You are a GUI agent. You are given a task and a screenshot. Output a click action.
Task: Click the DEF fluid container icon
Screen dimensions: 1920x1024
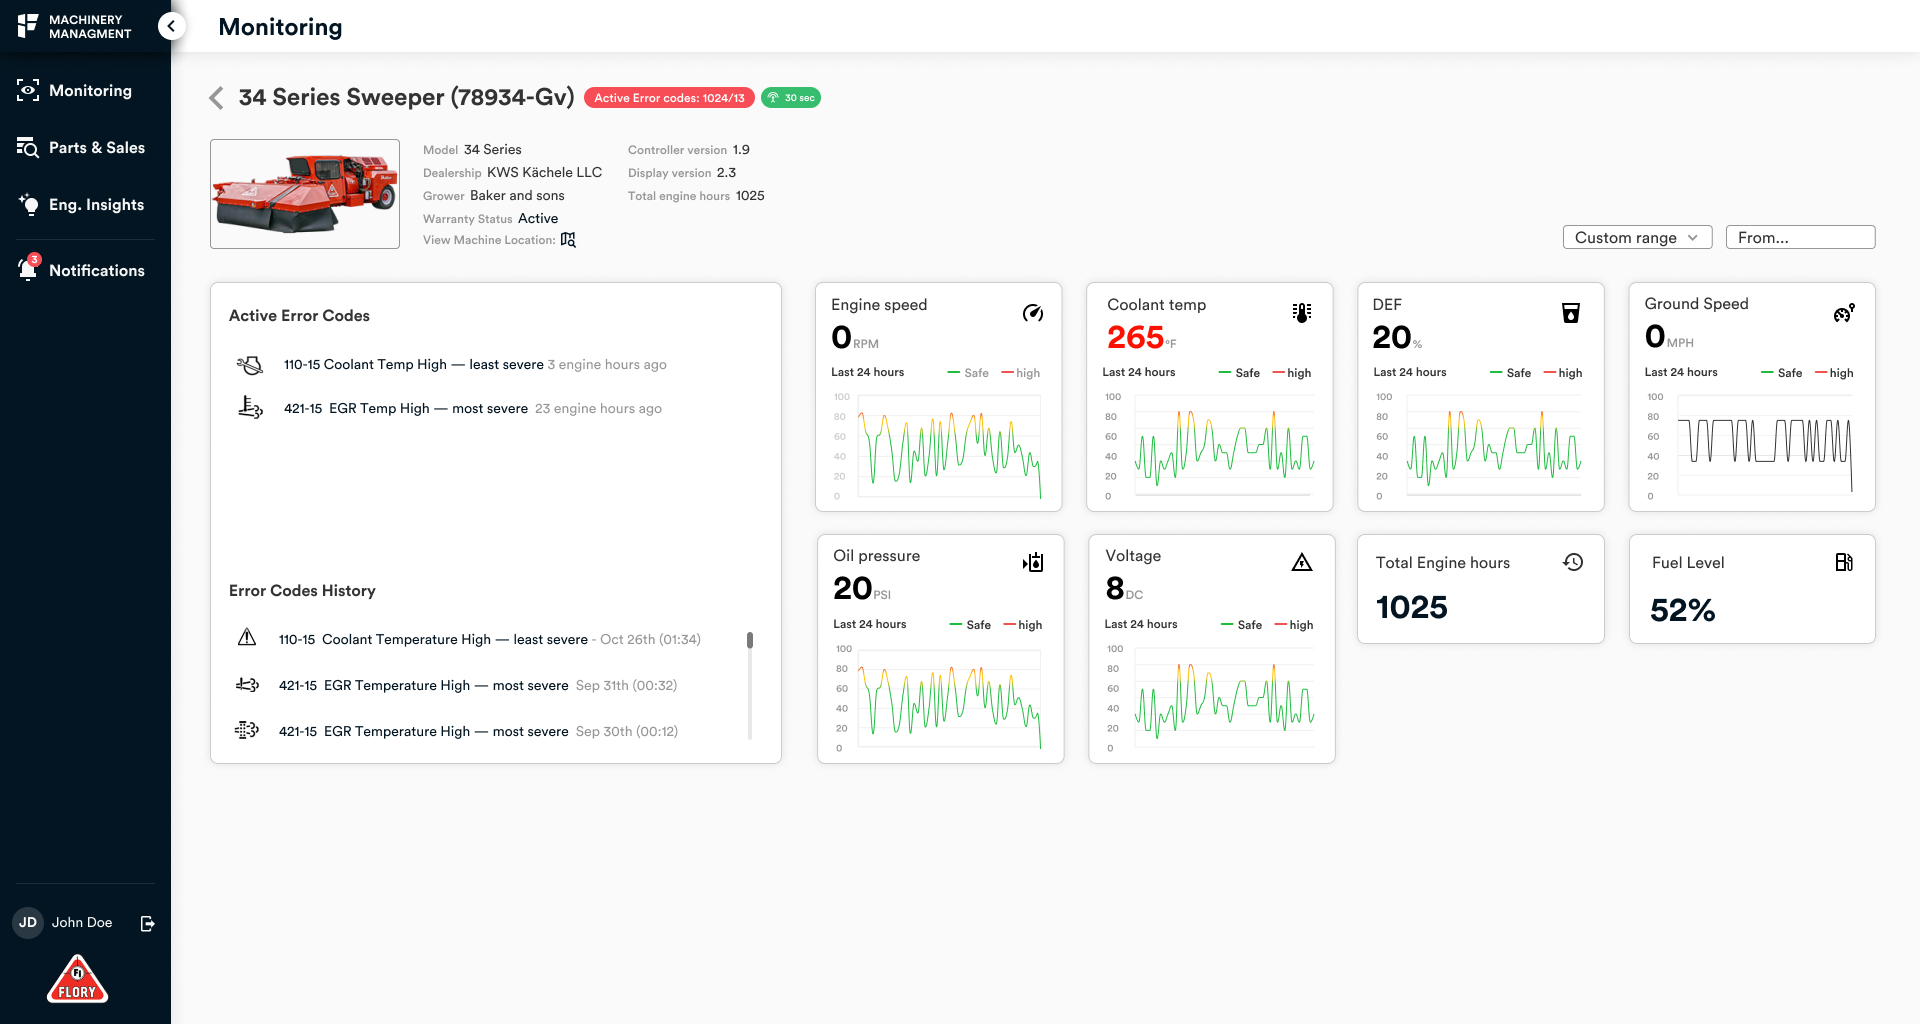(1571, 313)
